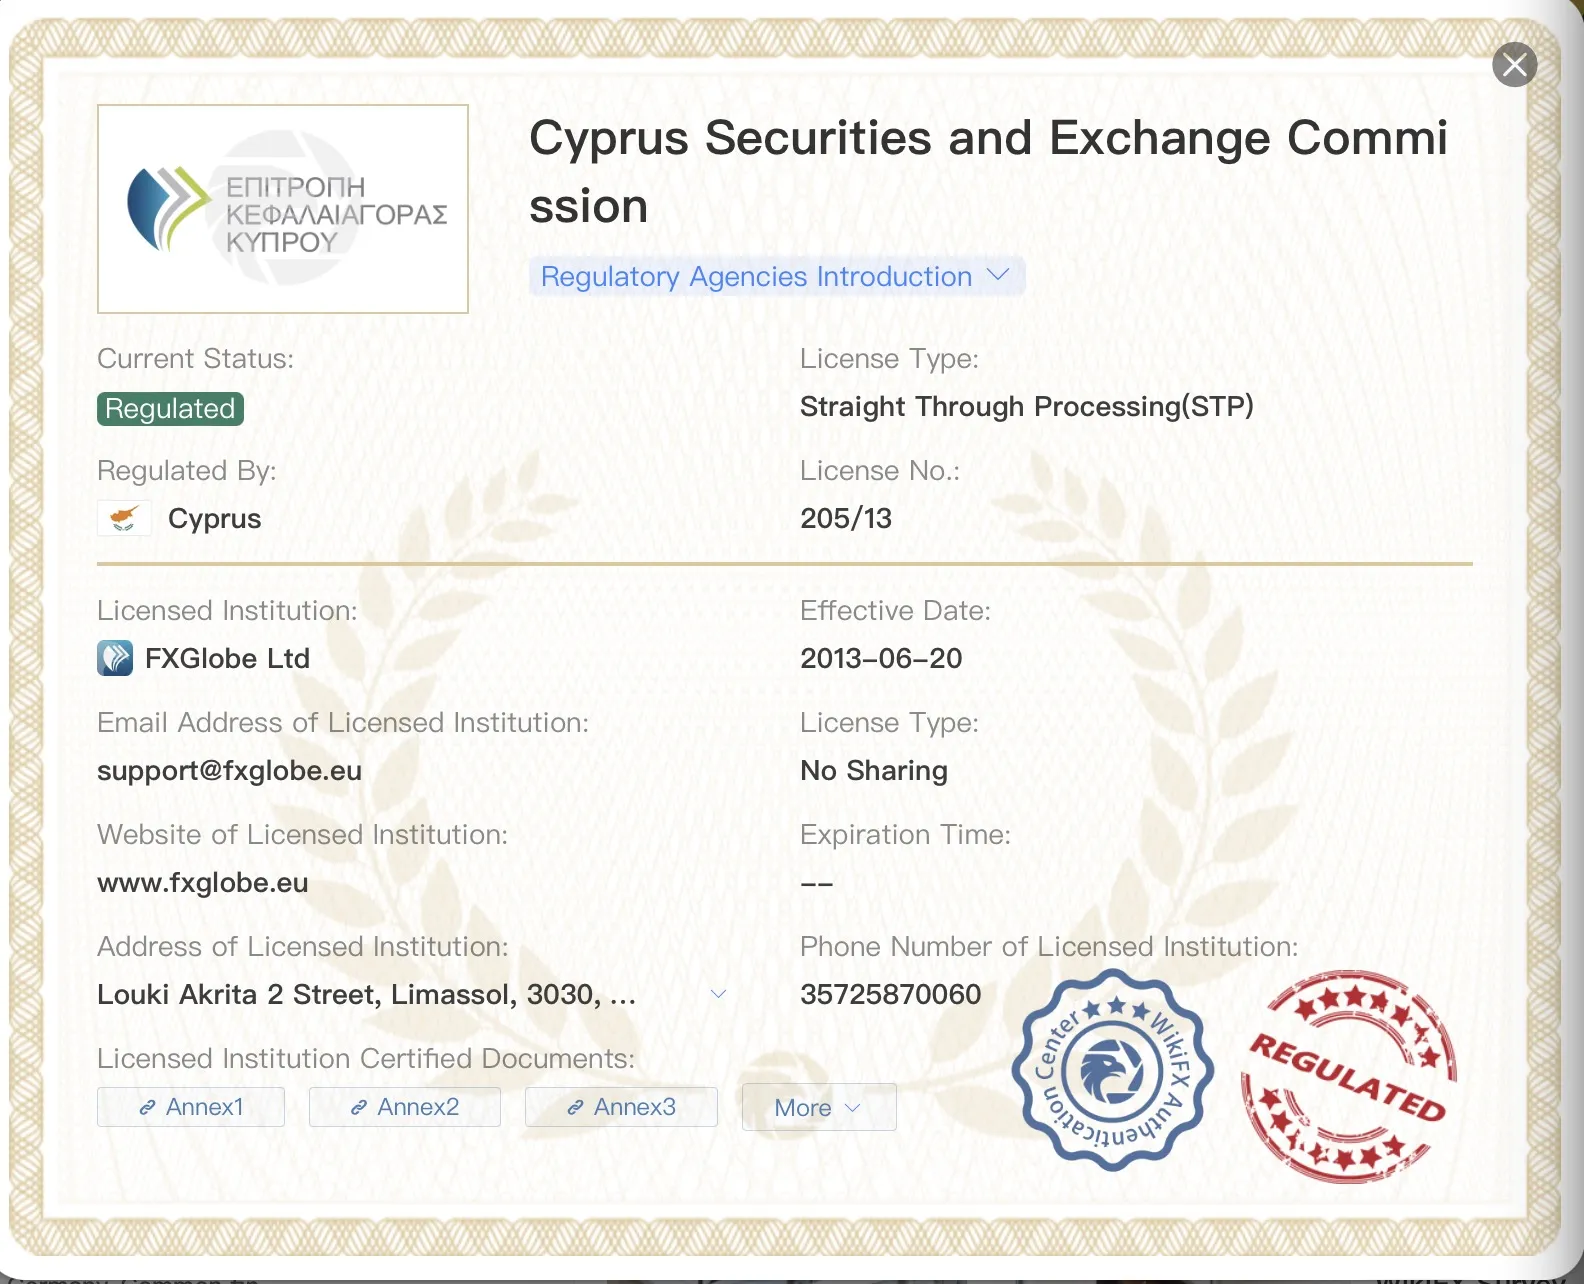The height and width of the screenshot is (1284, 1584).
Task: Select the Cyprus regulator country name
Action: 215,518
